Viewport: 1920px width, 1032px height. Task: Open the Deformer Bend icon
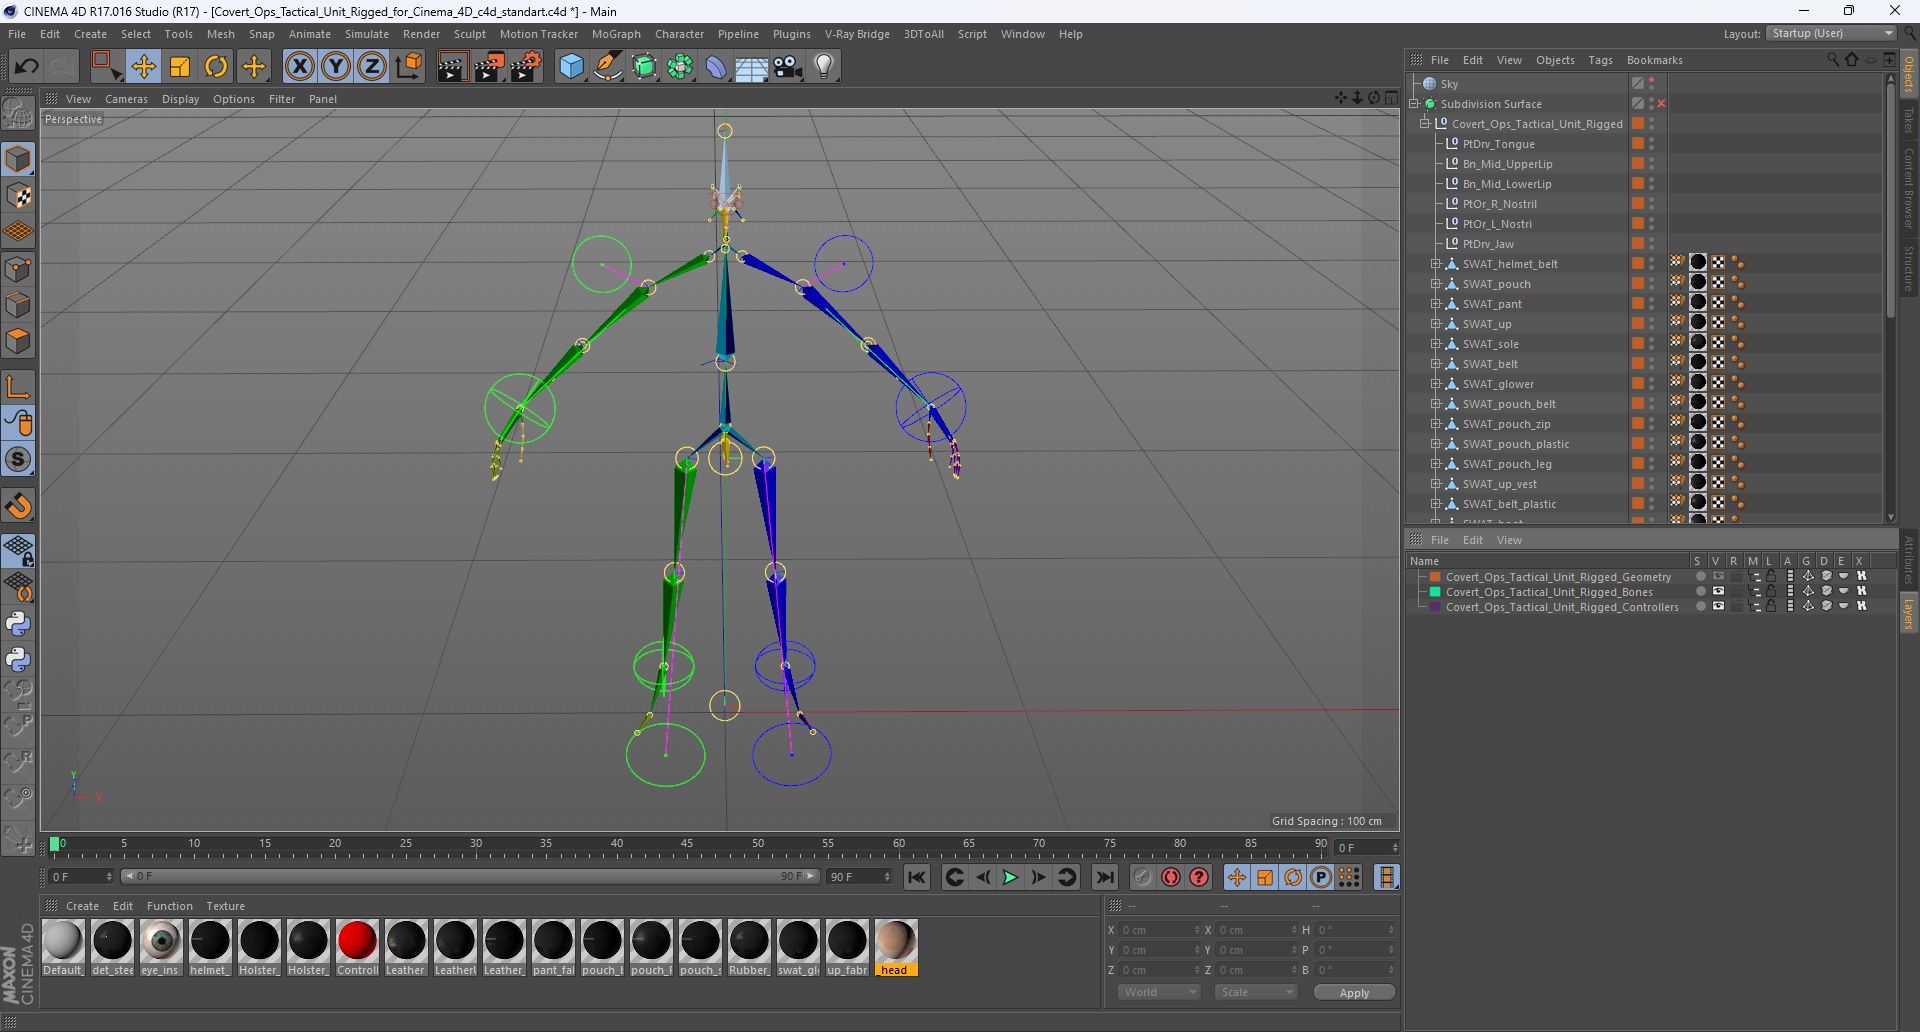pos(716,67)
